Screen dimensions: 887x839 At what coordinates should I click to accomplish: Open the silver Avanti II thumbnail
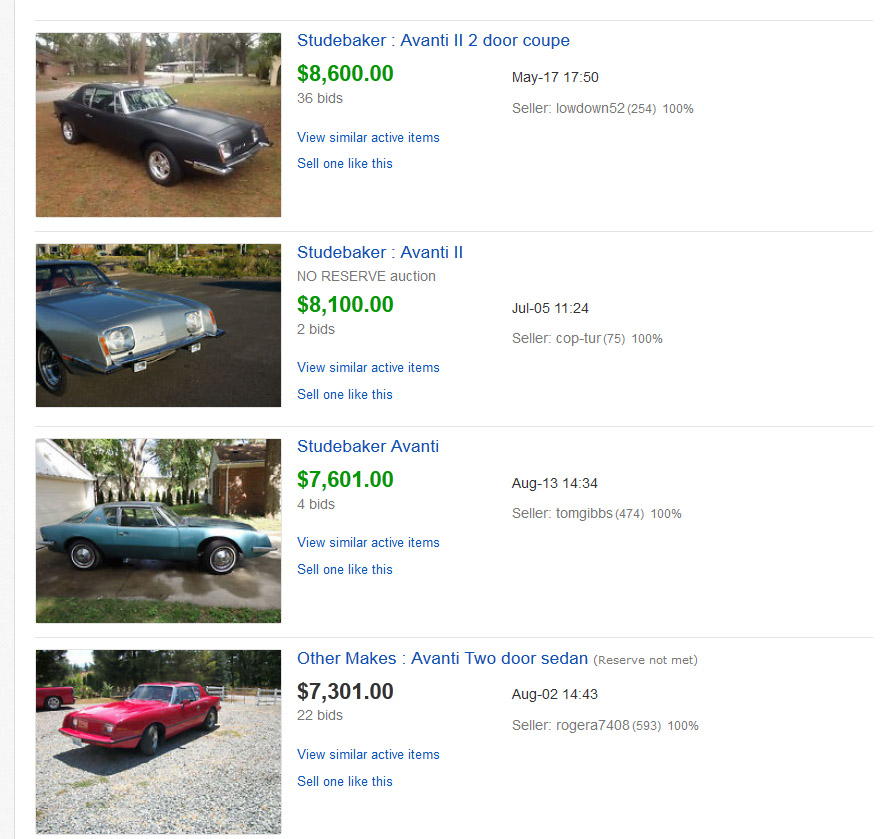[x=158, y=325]
